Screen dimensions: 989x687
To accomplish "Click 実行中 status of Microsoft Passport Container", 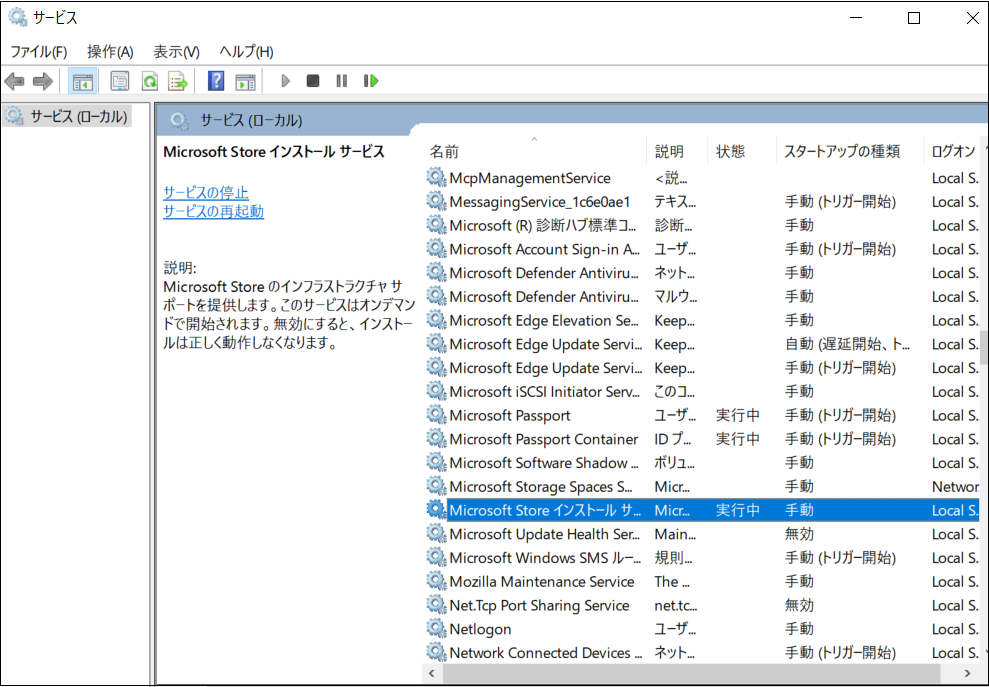I will point(738,439).
